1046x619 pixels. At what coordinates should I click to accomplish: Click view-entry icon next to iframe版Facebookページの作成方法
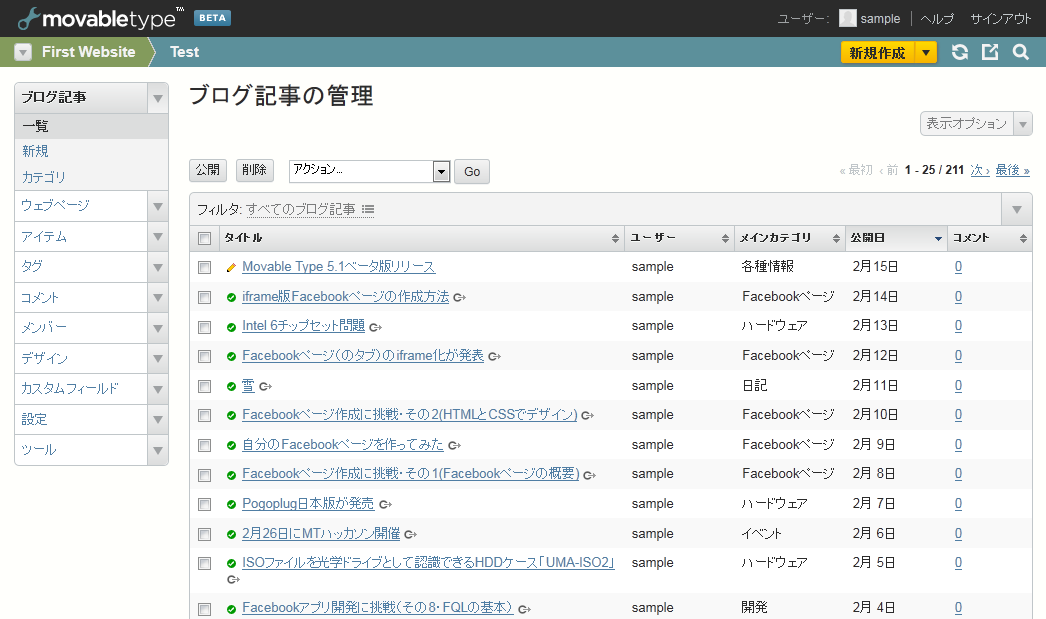tap(460, 297)
